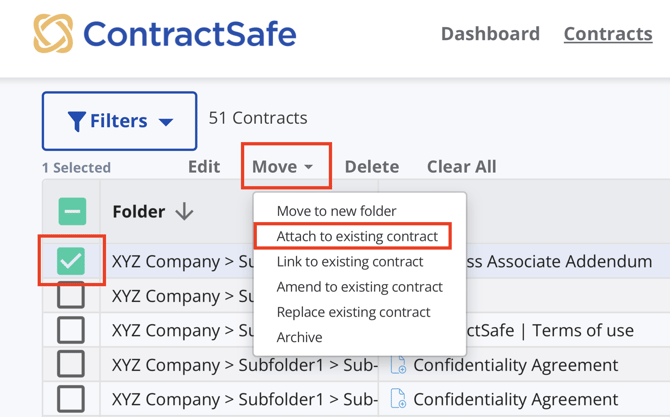Check the second contract row checkbox
Screen dimensions: 670x417
71,296
